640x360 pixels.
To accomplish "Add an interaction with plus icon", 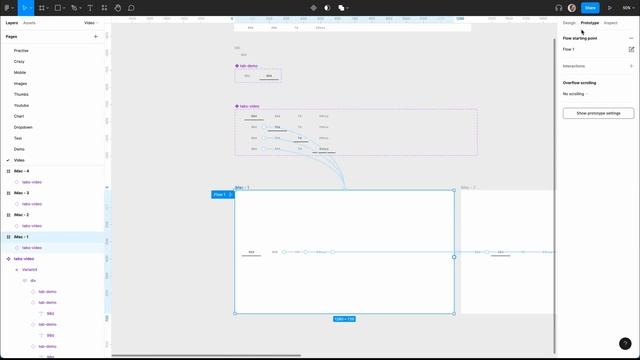I will pos(631,66).
